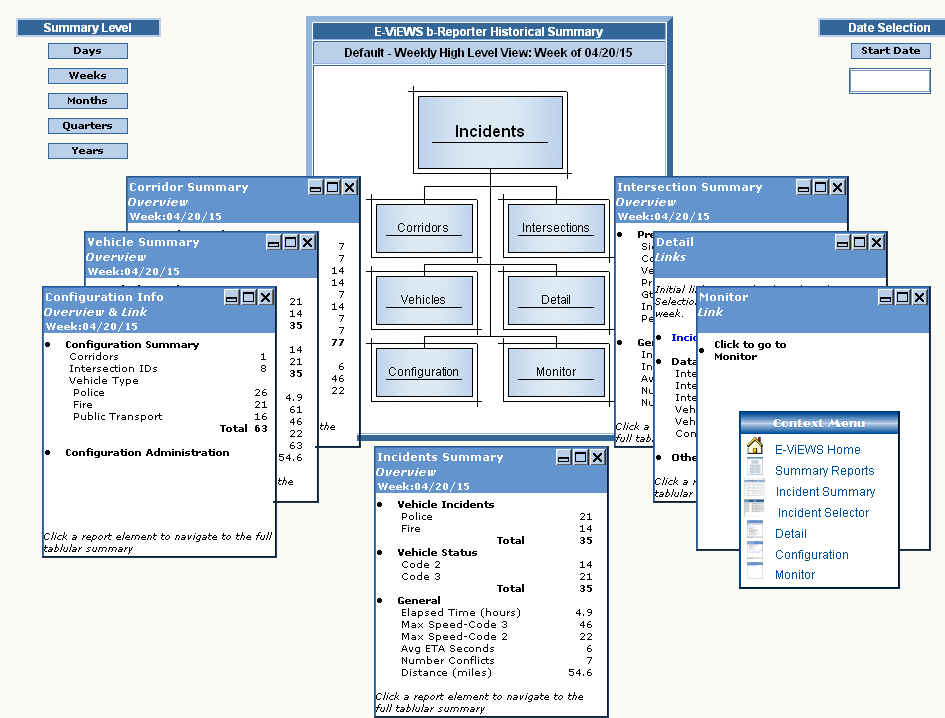Click the house icon beside E-ViEWS Home
The image size is (945, 718).
[x=755, y=447]
